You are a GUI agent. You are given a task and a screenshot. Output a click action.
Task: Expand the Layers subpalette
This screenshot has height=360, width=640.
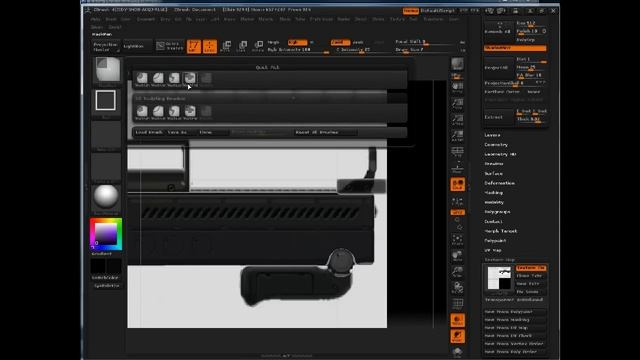(492, 135)
